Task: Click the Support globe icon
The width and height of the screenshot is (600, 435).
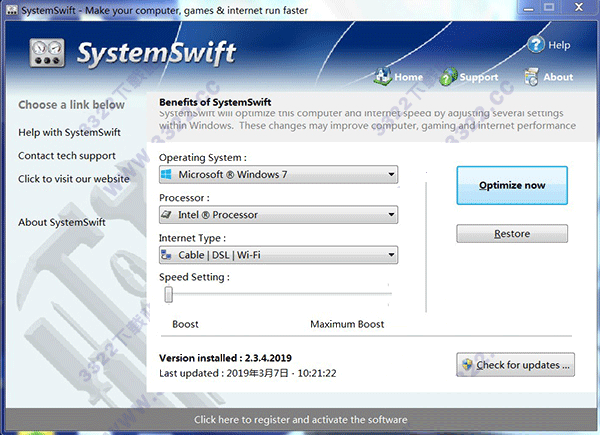Action: tap(448, 76)
